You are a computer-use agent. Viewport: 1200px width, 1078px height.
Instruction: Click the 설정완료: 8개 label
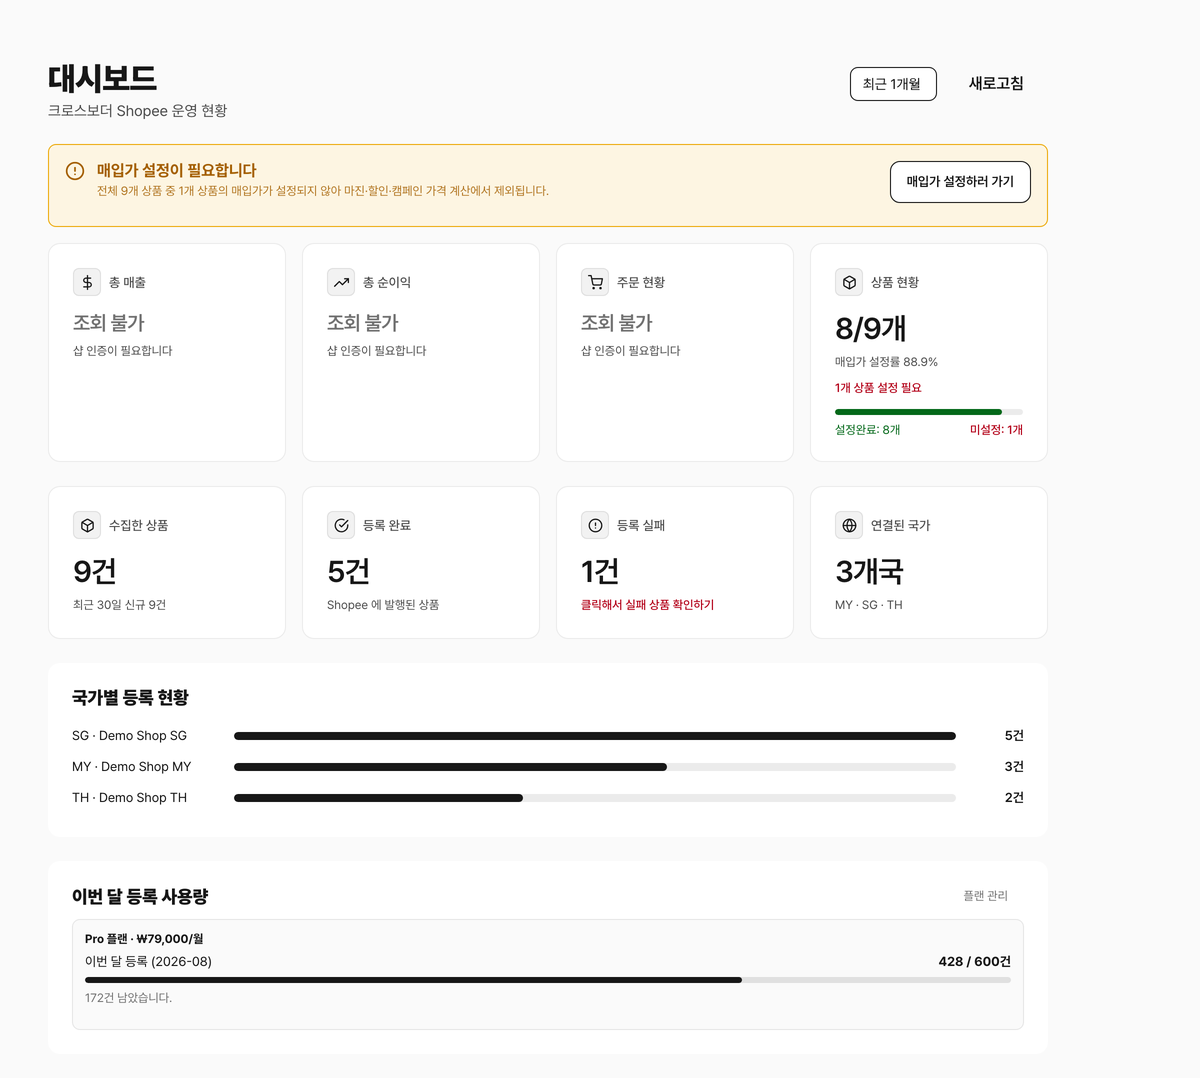pyautogui.click(x=868, y=430)
